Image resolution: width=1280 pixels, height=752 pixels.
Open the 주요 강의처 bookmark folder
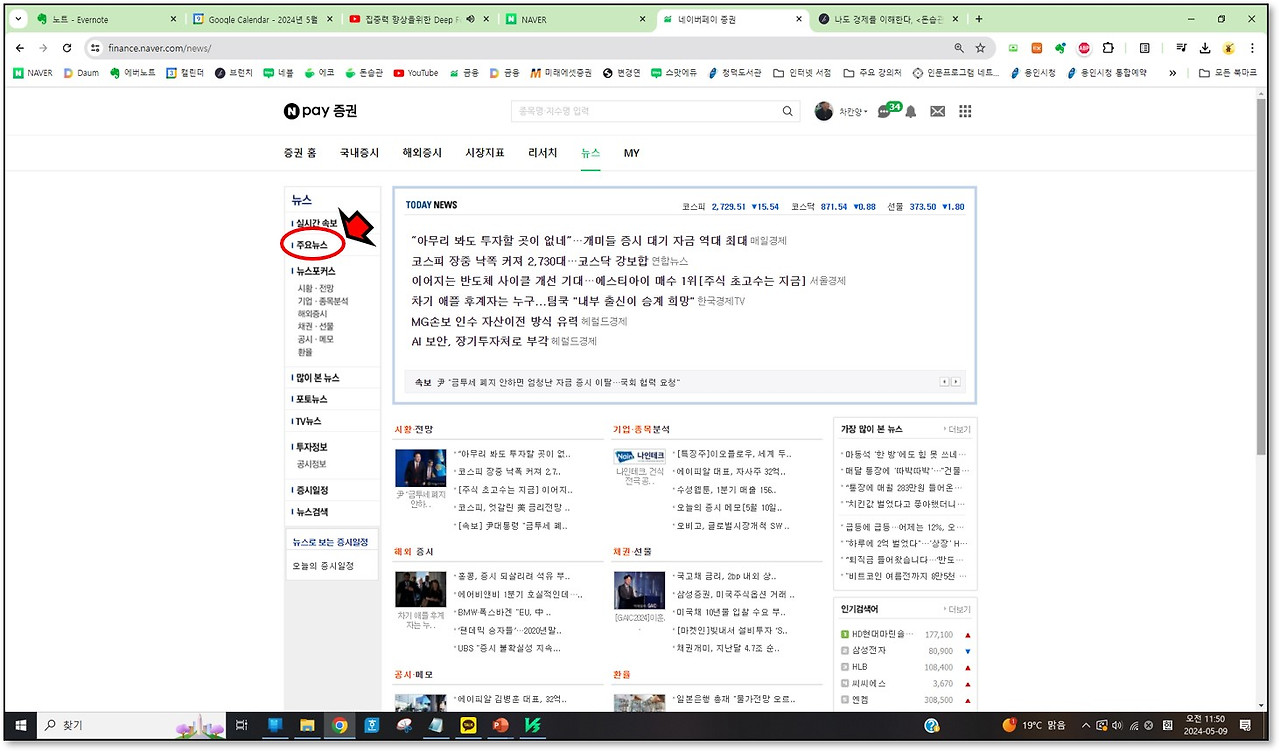pyautogui.click(x=872, y=73)
